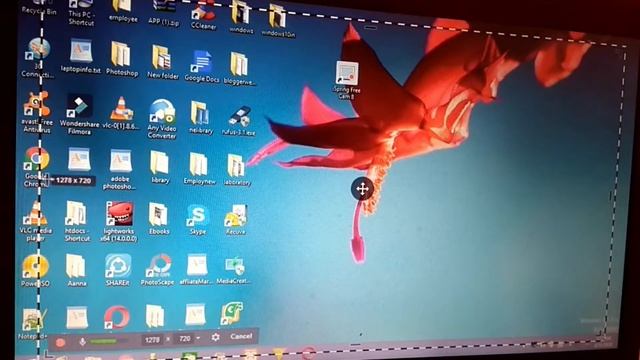Open recording settings gear
640x360 pixels.
(x=215, y=337)
